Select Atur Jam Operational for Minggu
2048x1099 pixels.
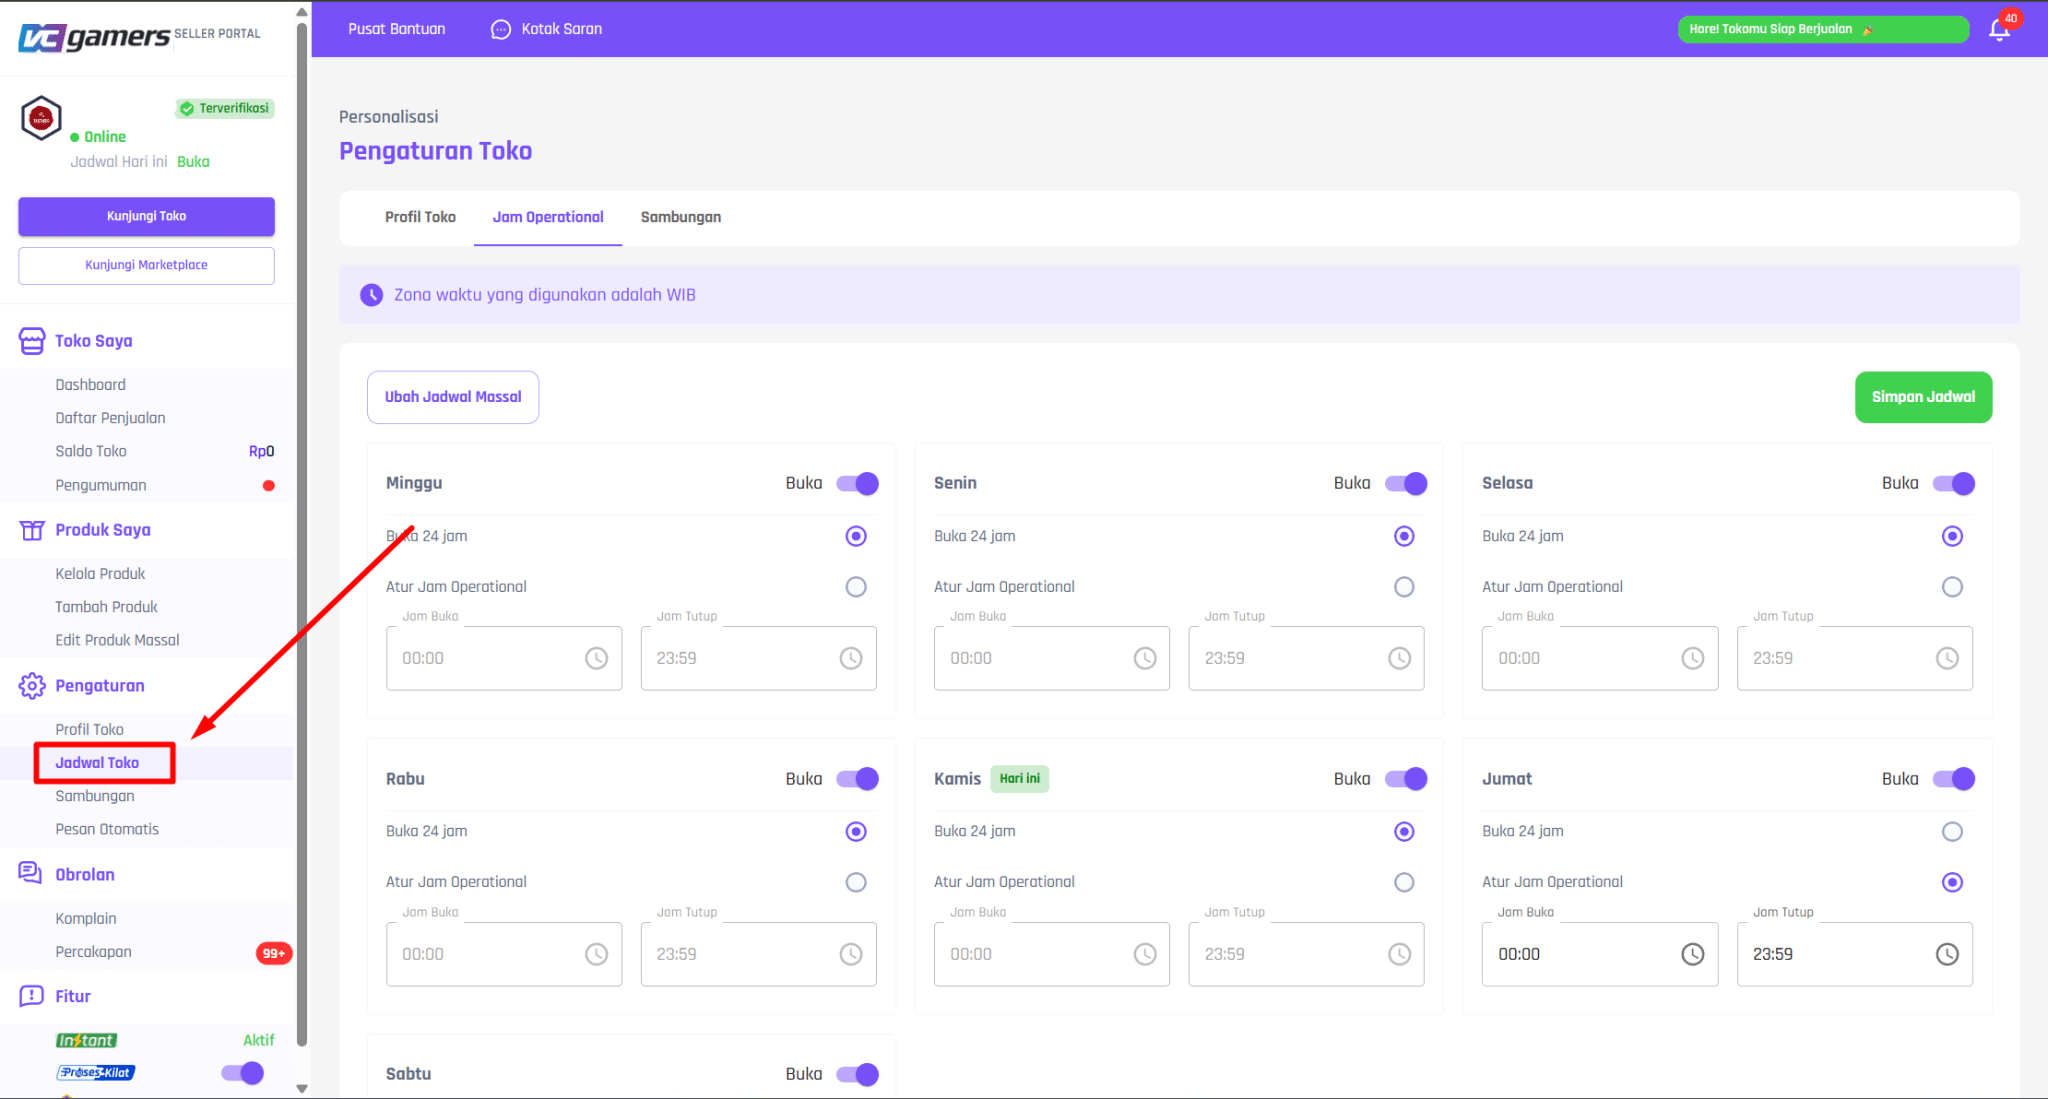click(x=856, y=587)
